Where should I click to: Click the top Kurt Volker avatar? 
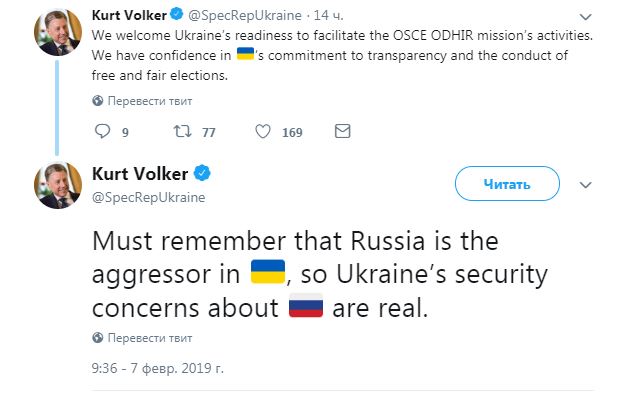(58, 32)
